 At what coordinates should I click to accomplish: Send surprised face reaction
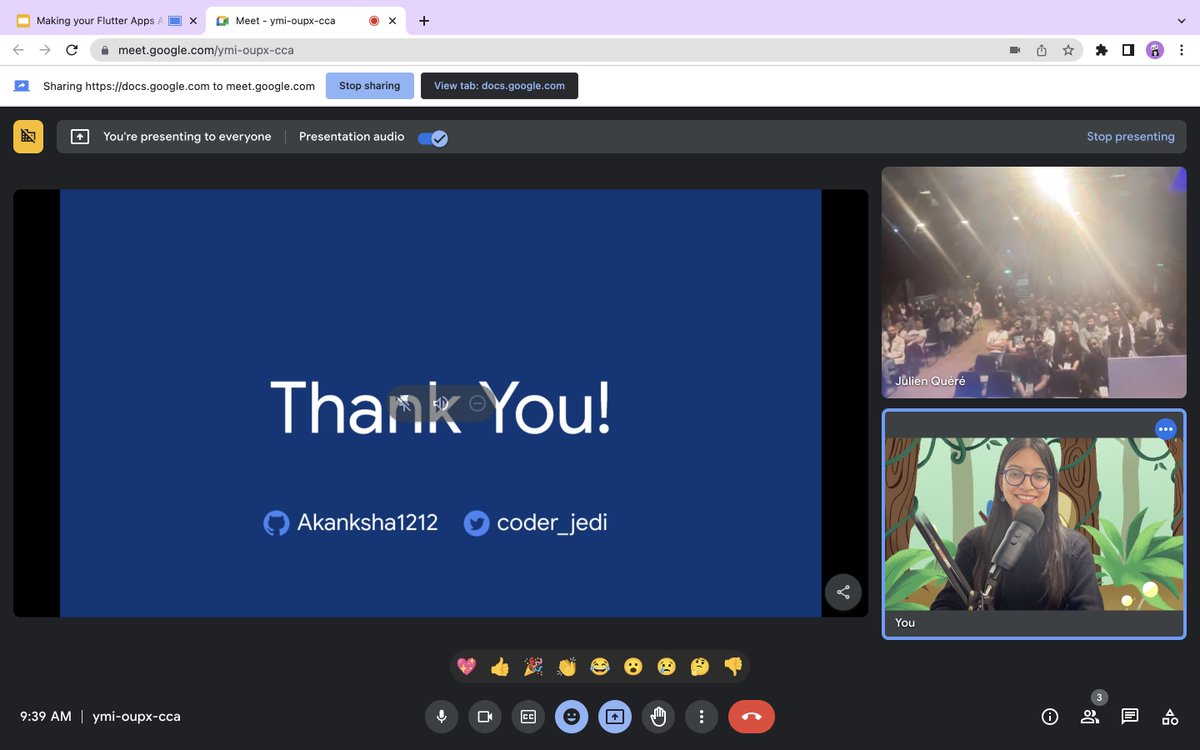[633, 666]
